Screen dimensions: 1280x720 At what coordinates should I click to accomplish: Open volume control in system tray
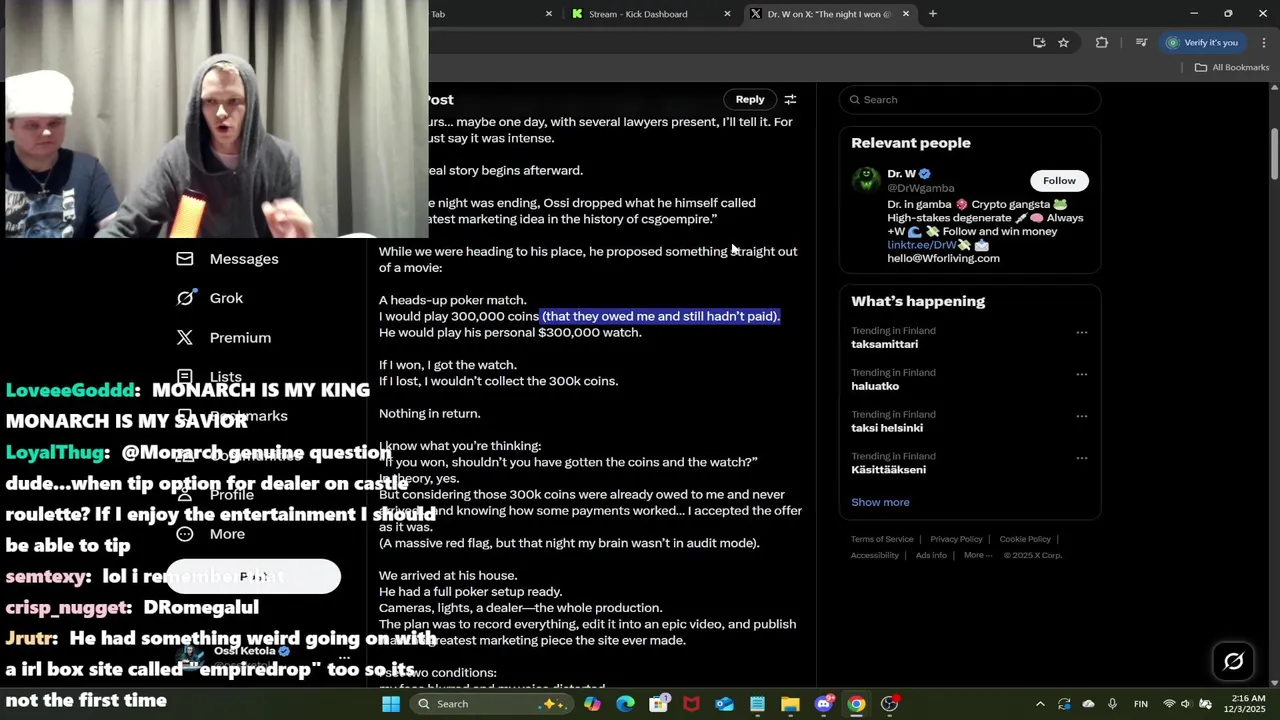click(x=1186, y=704)
